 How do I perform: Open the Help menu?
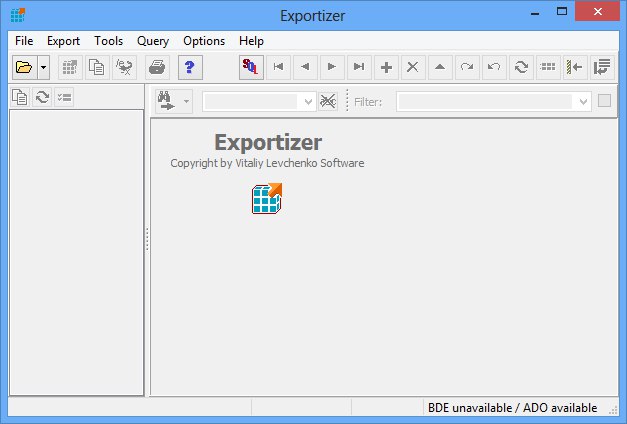coord(251,41)
